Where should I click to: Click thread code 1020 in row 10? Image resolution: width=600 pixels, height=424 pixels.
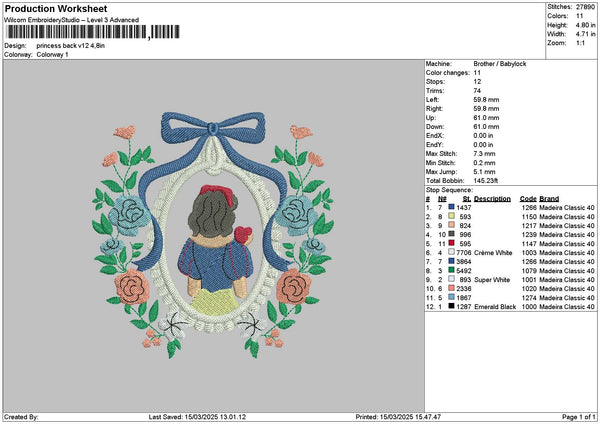coord(529,289)
